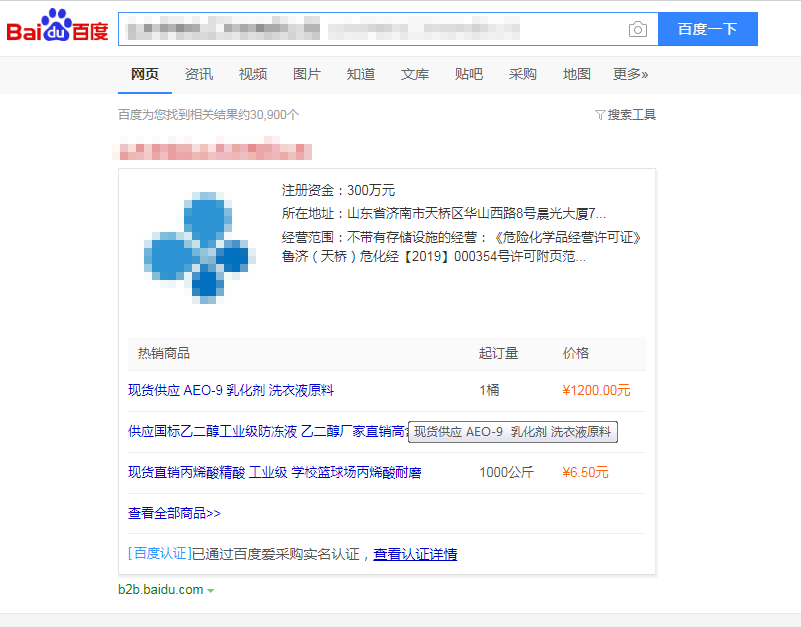
Task: Open 搜索工具 filter options
Action: click(626, 115)
